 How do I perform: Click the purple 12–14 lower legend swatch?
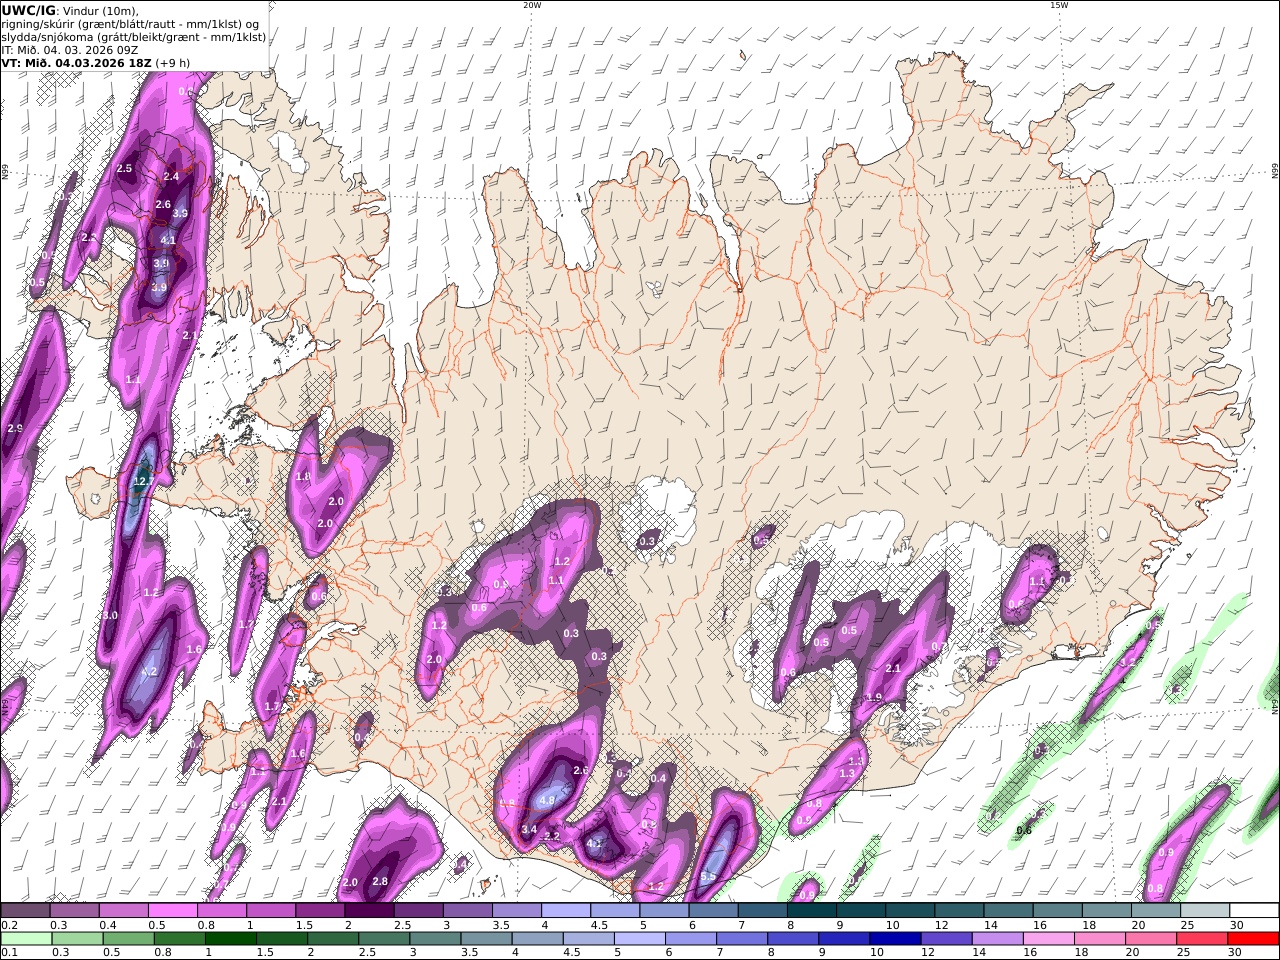click(x=945, y=939)
